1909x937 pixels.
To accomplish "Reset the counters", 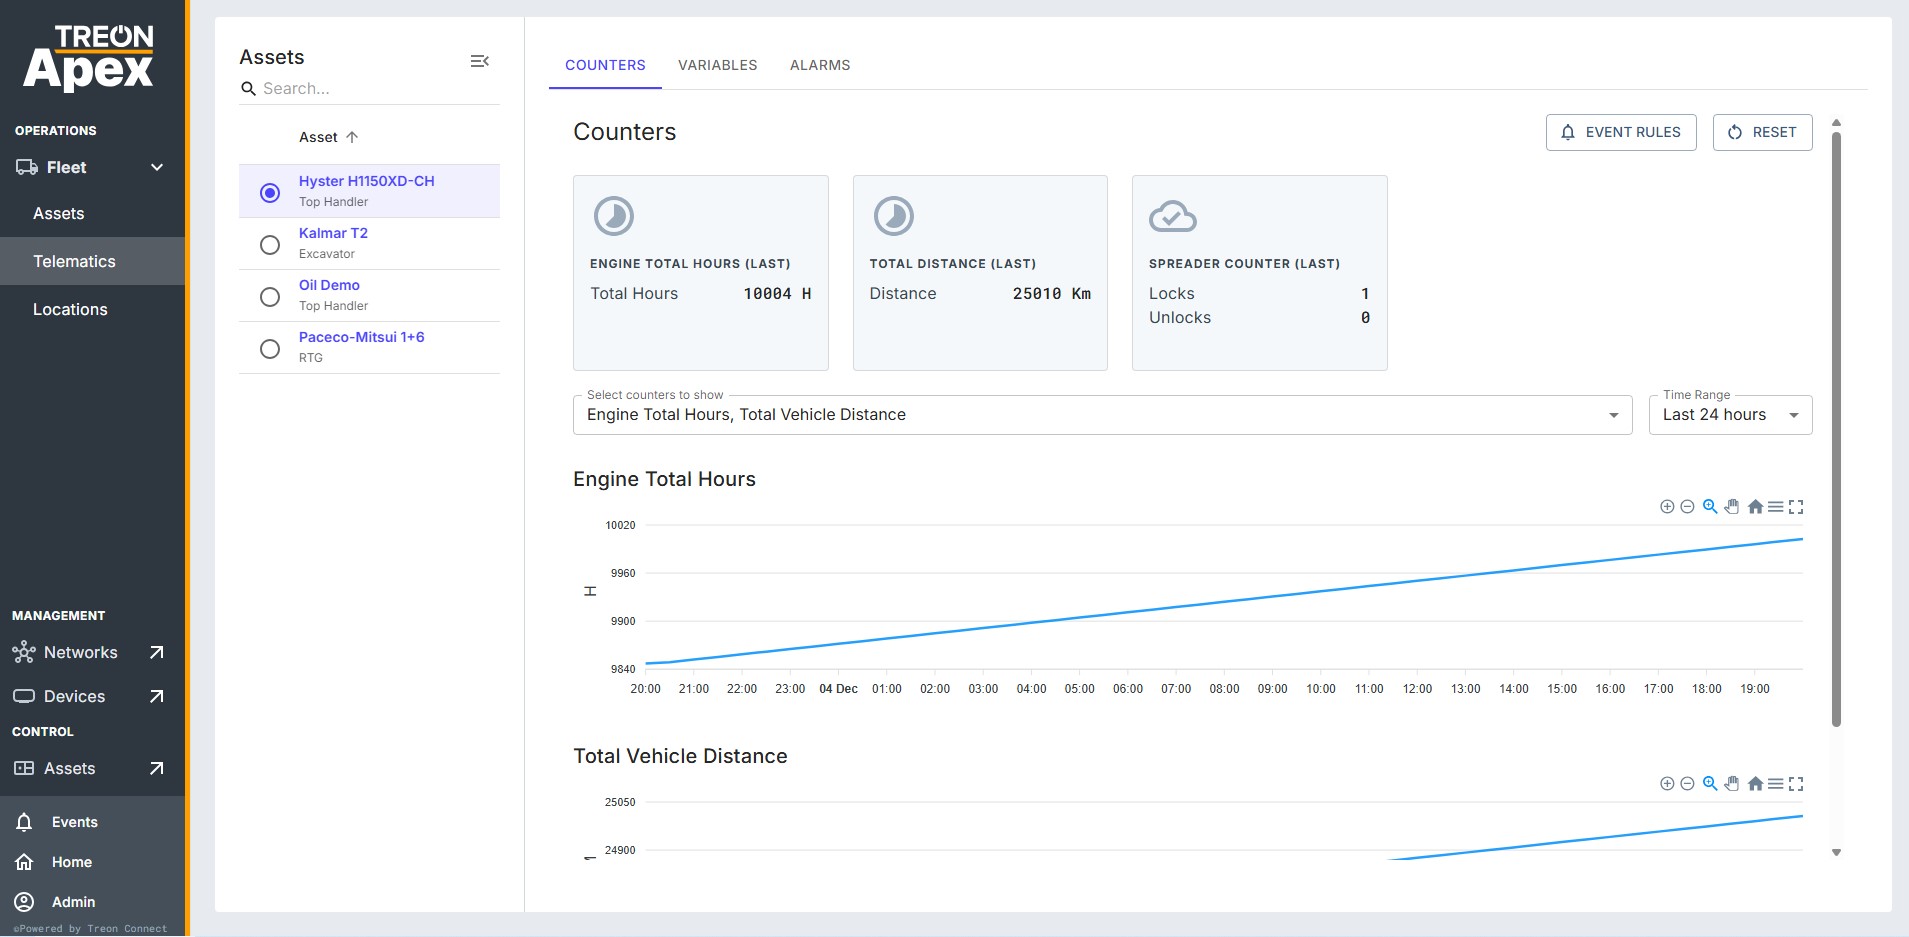I will tap(1762, 132).
